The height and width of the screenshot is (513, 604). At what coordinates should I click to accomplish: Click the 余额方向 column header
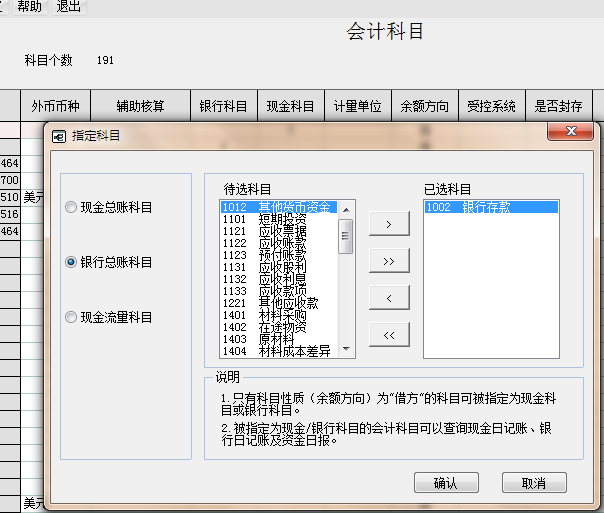(x=424, y=106)
